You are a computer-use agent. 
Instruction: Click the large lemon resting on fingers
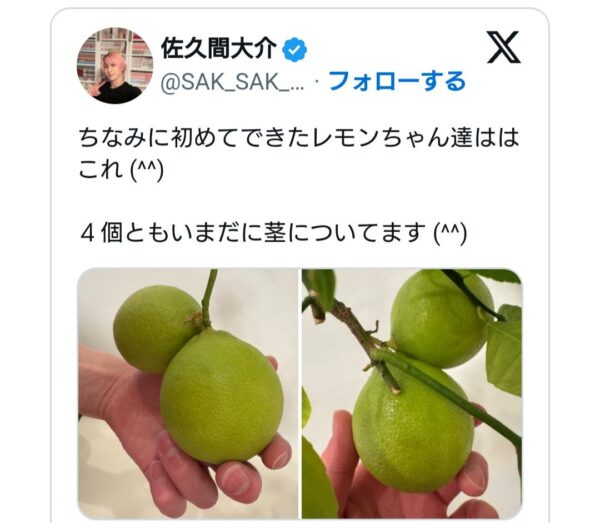(222, 397)
